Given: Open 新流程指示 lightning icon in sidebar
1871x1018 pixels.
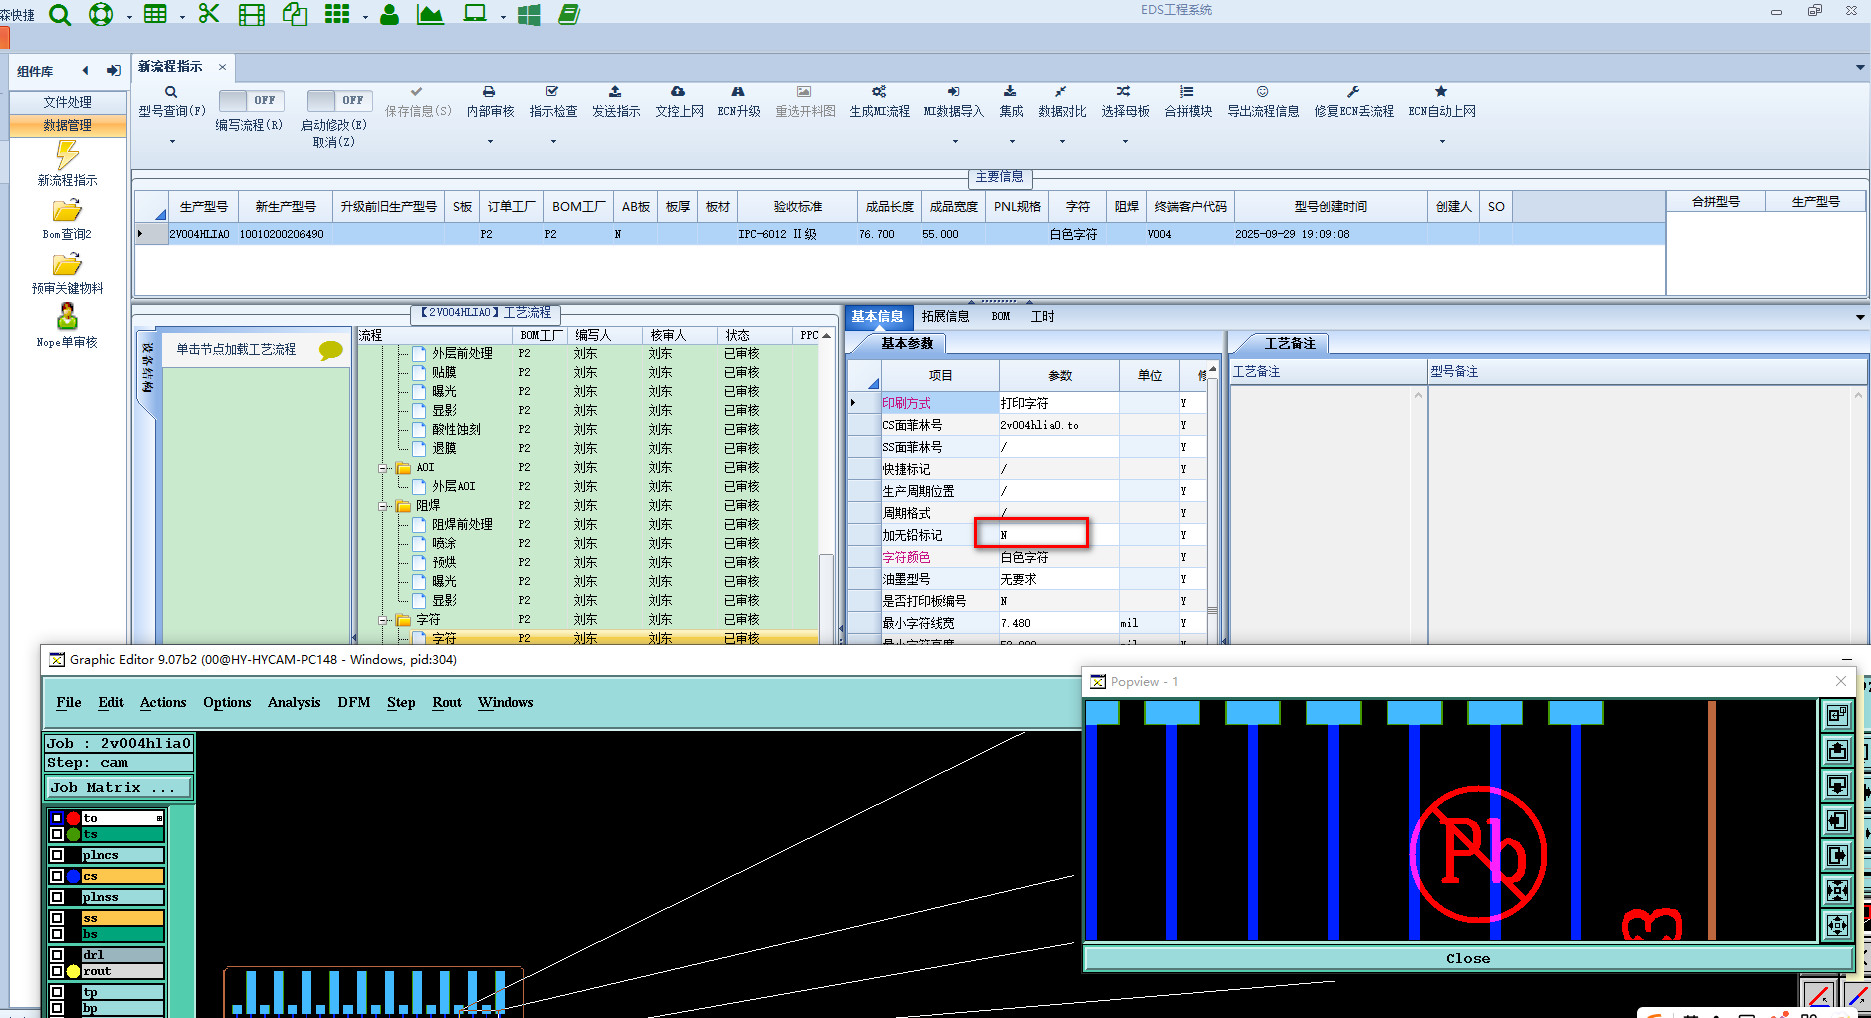Looking at the screenshot, I should click(67, 155).
